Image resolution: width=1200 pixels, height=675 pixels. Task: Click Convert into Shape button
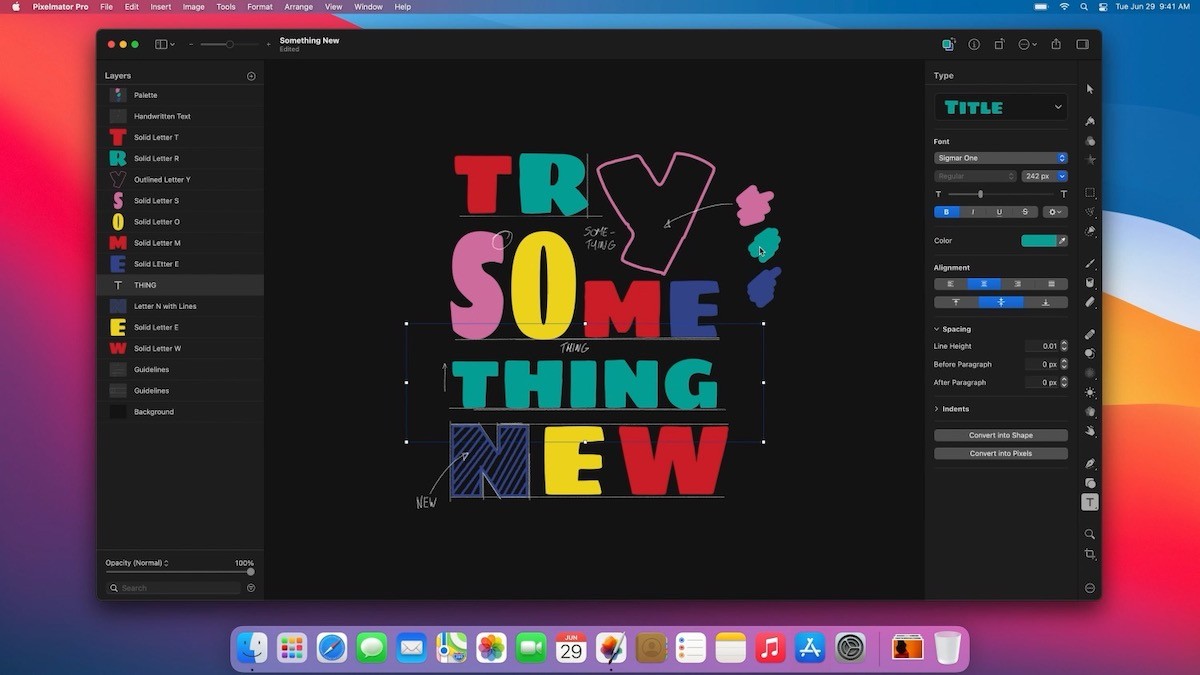pos(1001,436)
